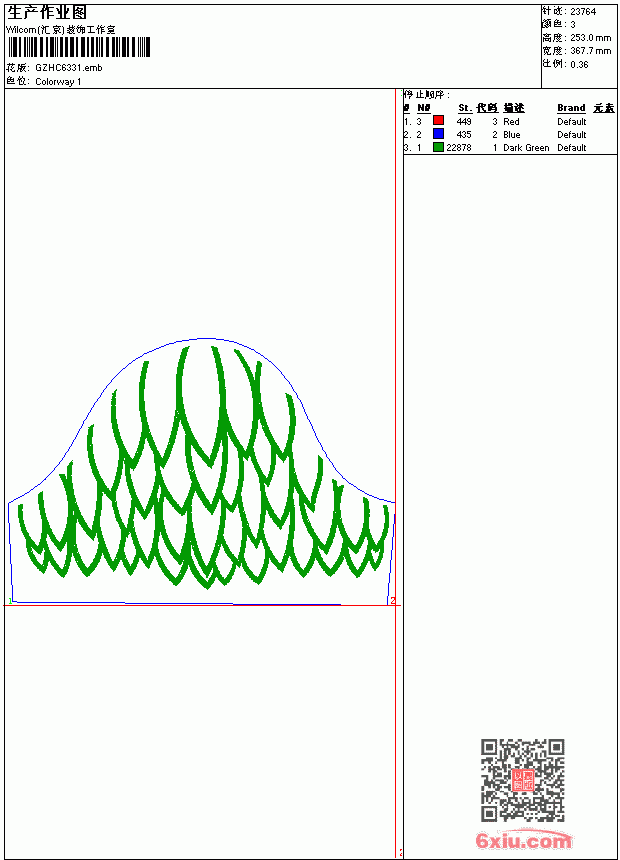620x860 pixels.
Task: Click the height value 253.0 mm
Action: click(x=590, y=38)
